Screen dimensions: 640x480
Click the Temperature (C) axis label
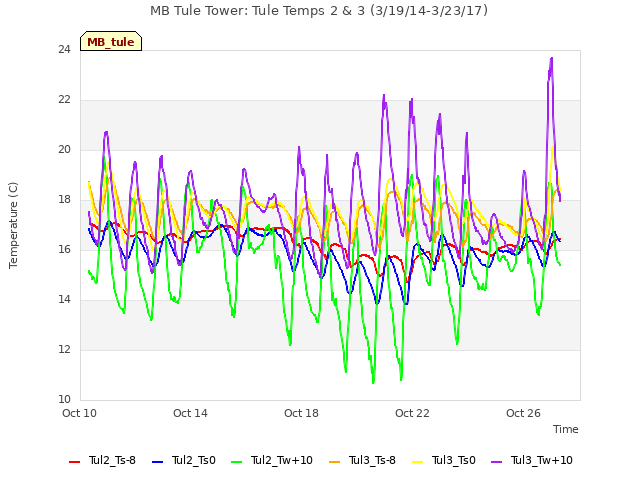(x=13, y=225)
